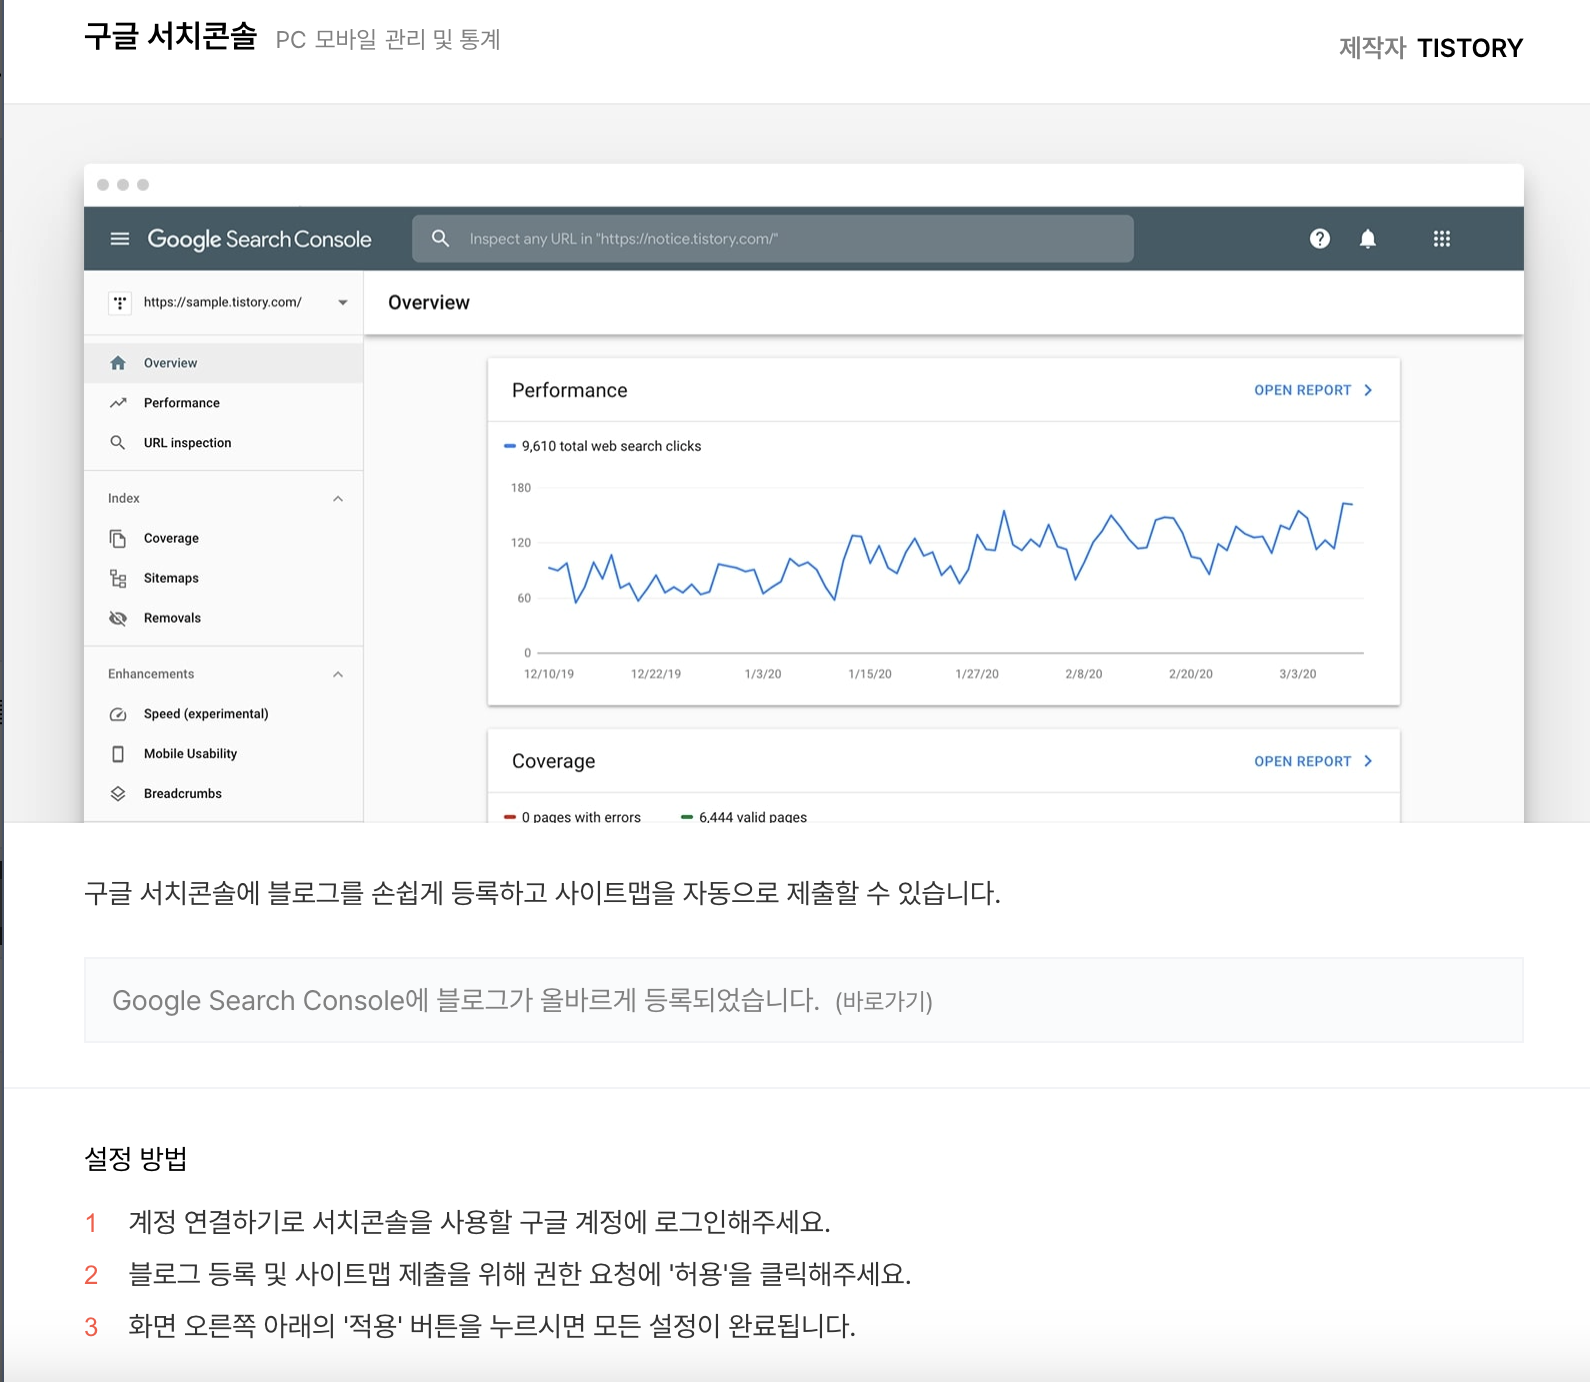
Task: Select Removals in the sidebar
Action: (x=224, y=619)
